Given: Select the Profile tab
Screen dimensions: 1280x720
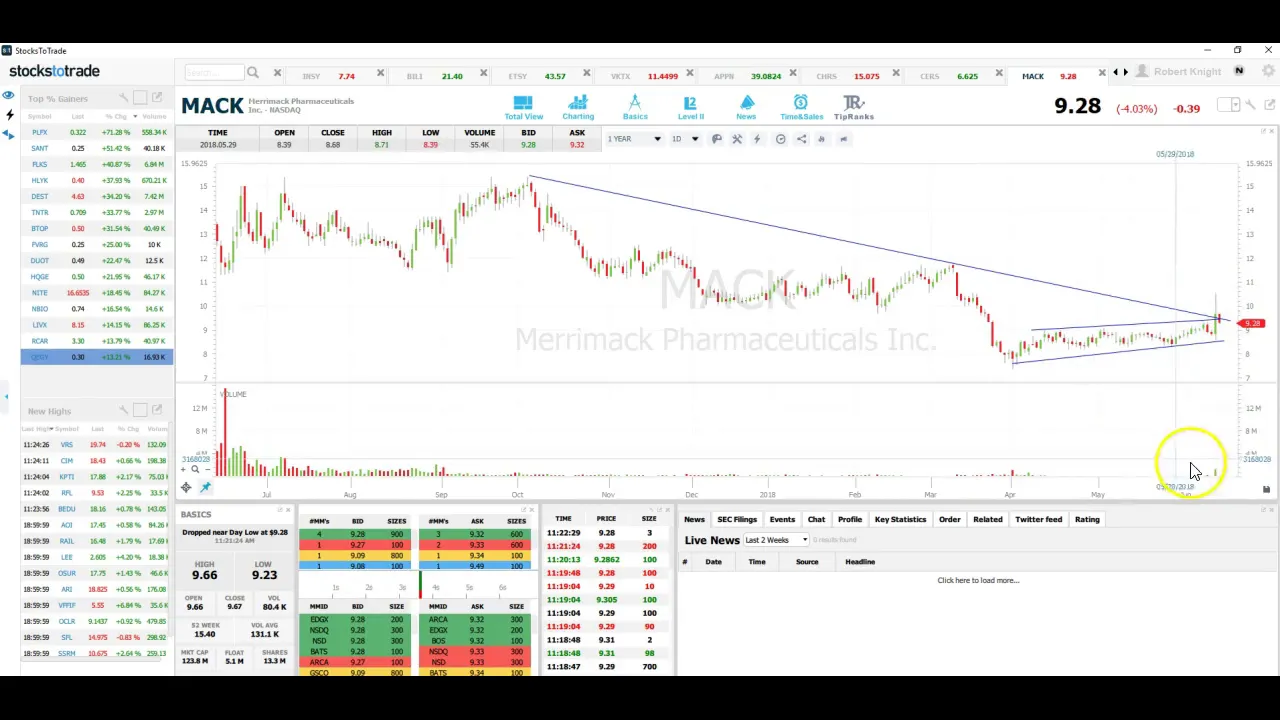Looking at the screenshot, I should click(850, 519).
